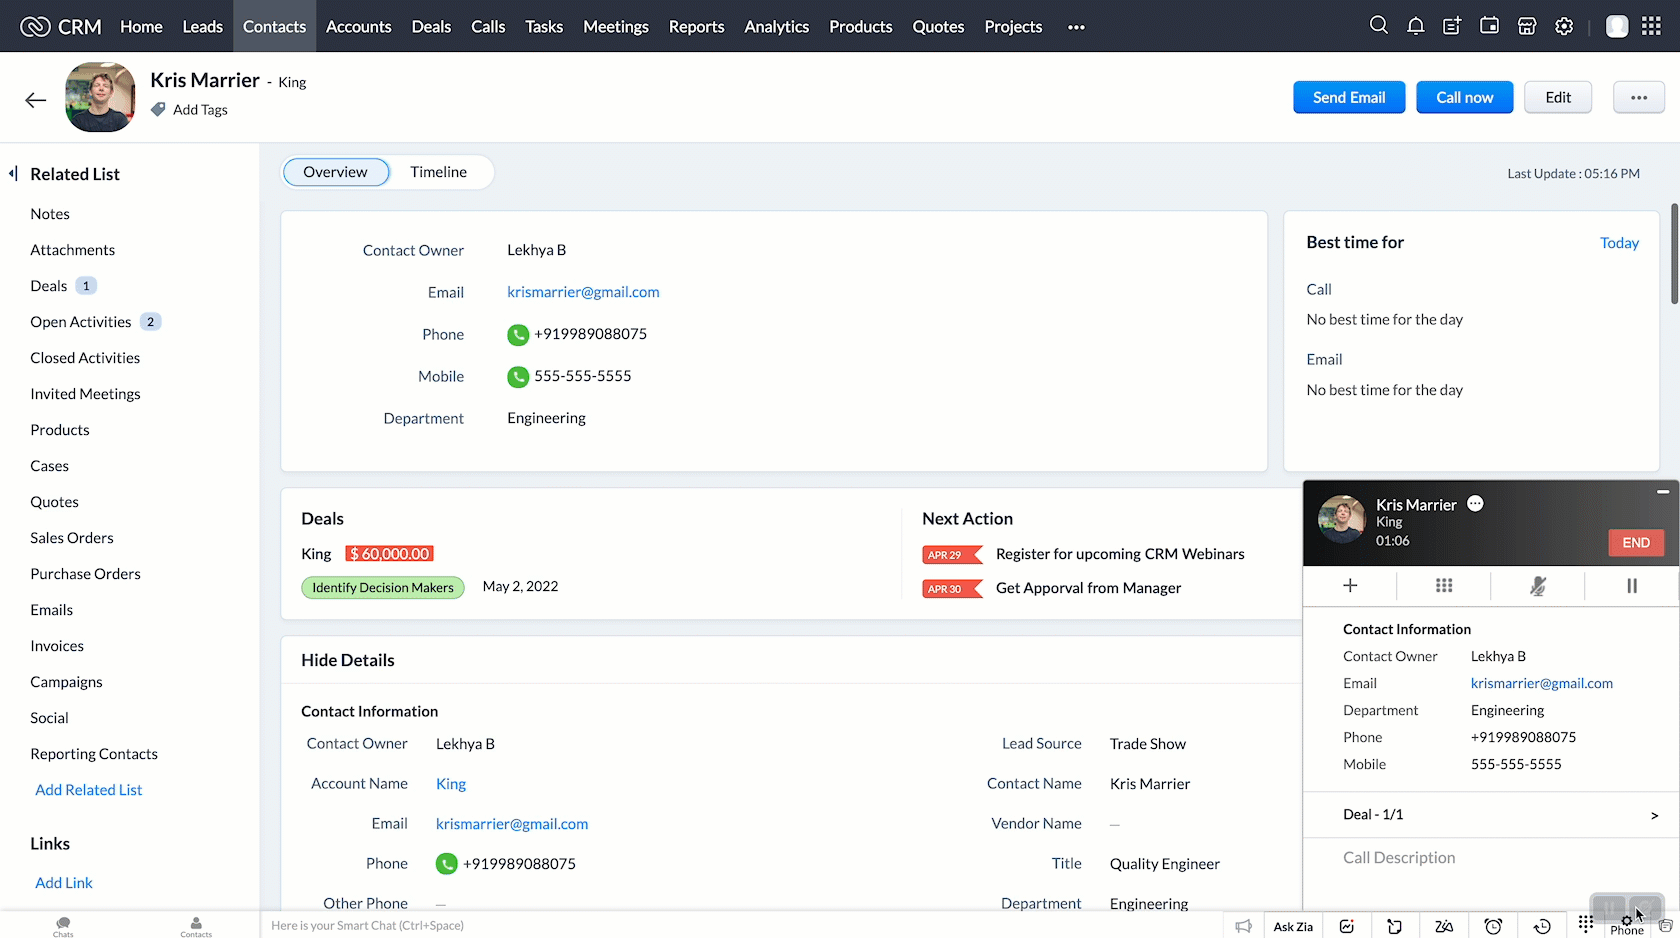The height and width of the screenshot is (938, 1680).
Task: Open the Leads module
Action: coord(203,27)
